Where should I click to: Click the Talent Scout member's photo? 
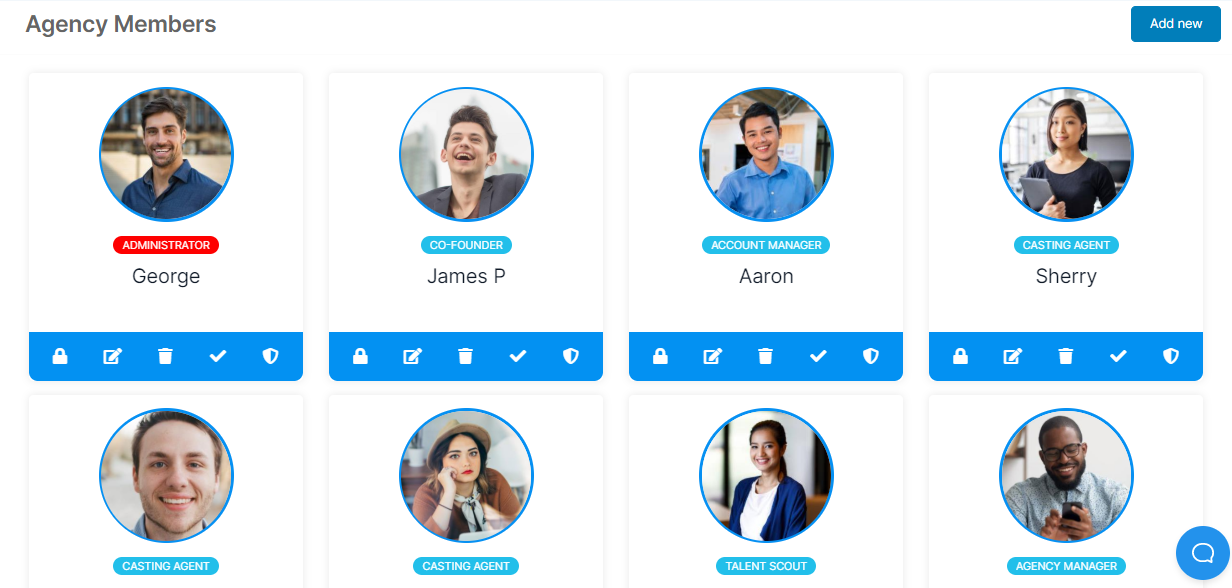[766, 476]
